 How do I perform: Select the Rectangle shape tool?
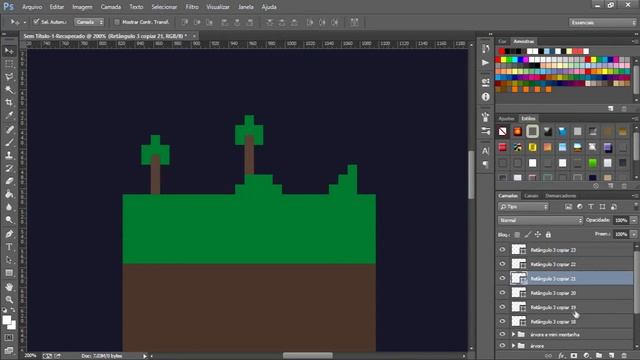[x=9, y=273]
